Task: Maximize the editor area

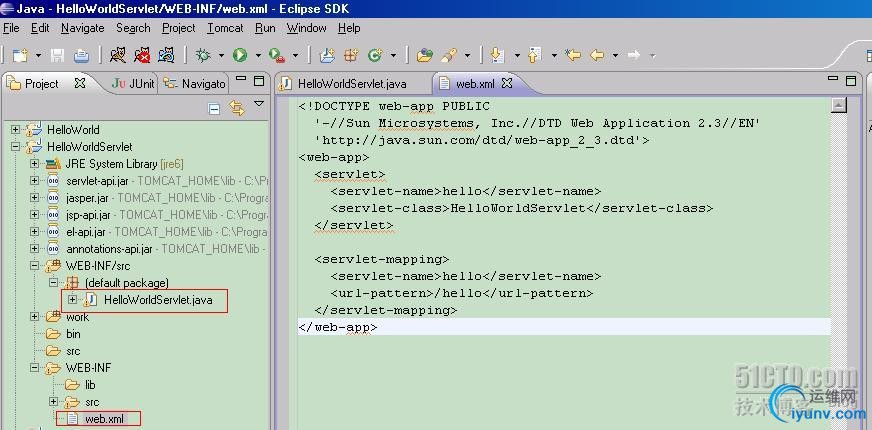Action: tap(850, 81)
